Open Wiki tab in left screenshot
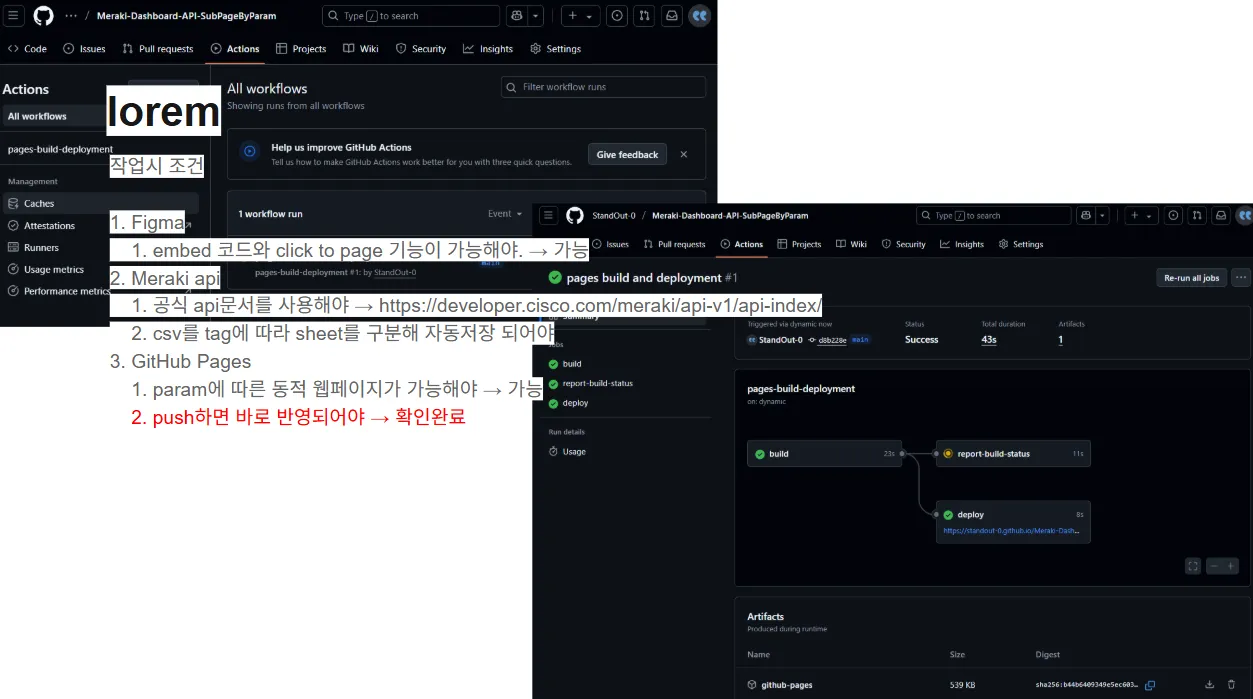The image size is (1253, 699). (361, 48)
